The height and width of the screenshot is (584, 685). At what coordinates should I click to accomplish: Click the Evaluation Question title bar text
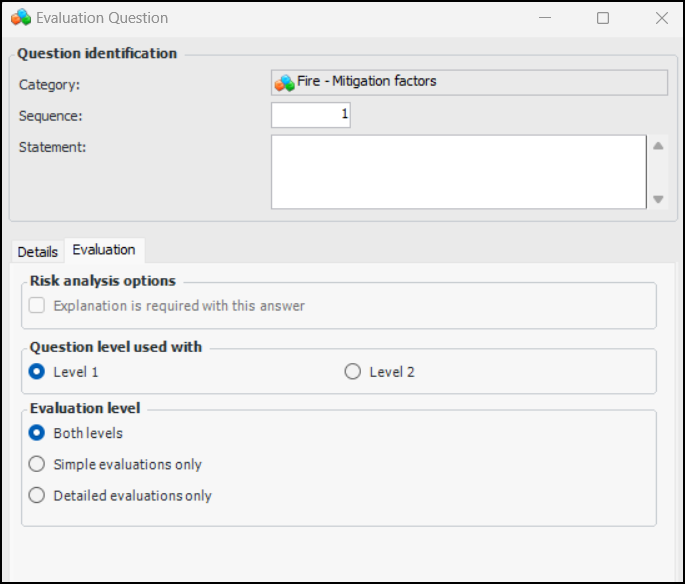[102, 18]
